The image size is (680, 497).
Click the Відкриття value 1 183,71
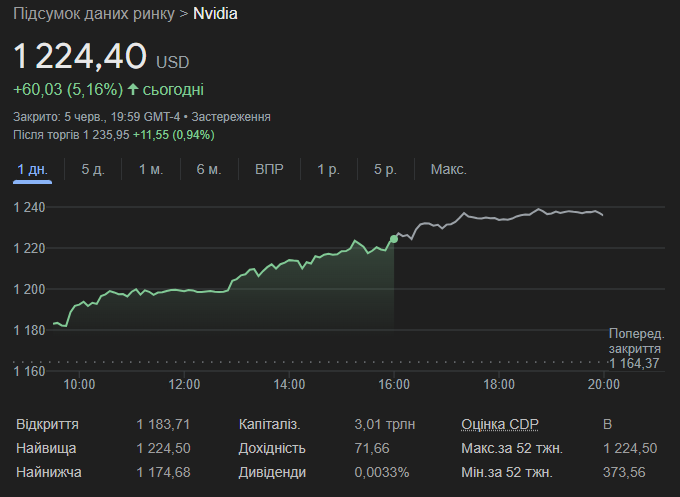161,424
